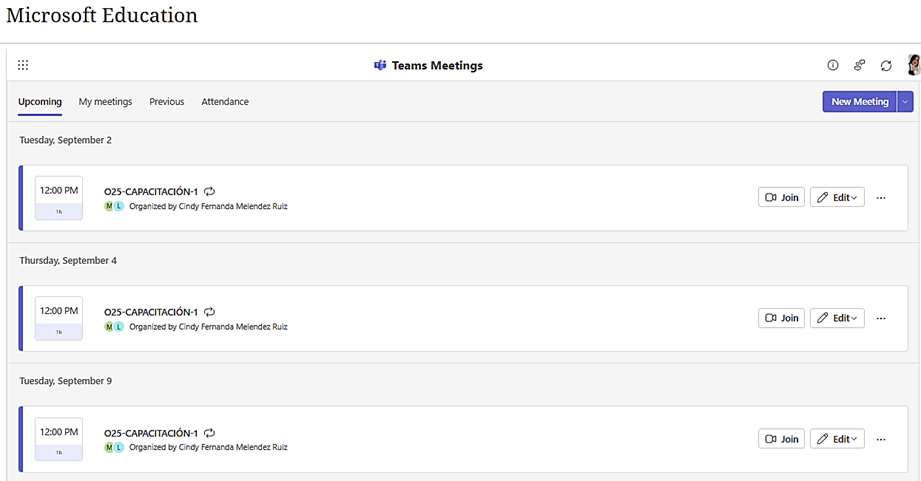Open the information icon in header
Image resolution: width=921 pixels, height=481 pixels.
833,65
